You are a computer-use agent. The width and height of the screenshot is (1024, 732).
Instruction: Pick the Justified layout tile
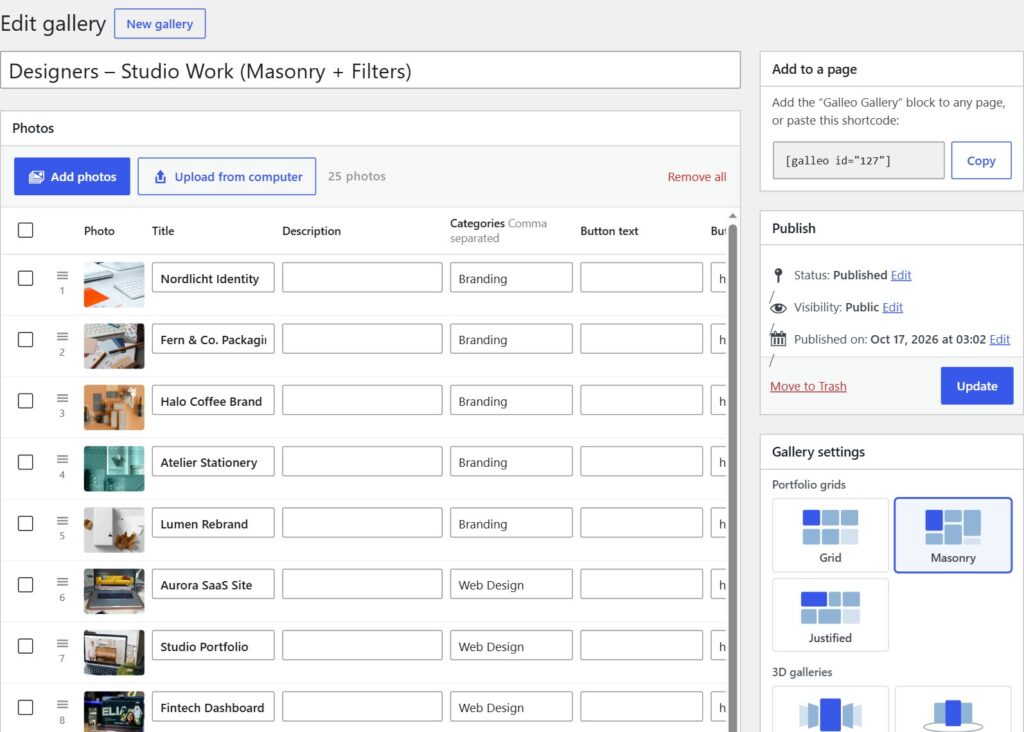point(830,614)
